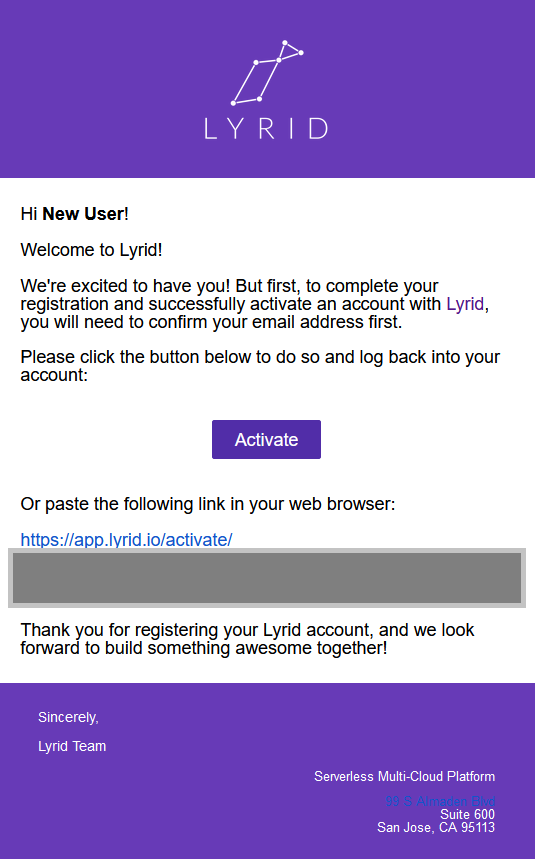
Task: Click the Sincerely, closing text
Action: (68, 717)
